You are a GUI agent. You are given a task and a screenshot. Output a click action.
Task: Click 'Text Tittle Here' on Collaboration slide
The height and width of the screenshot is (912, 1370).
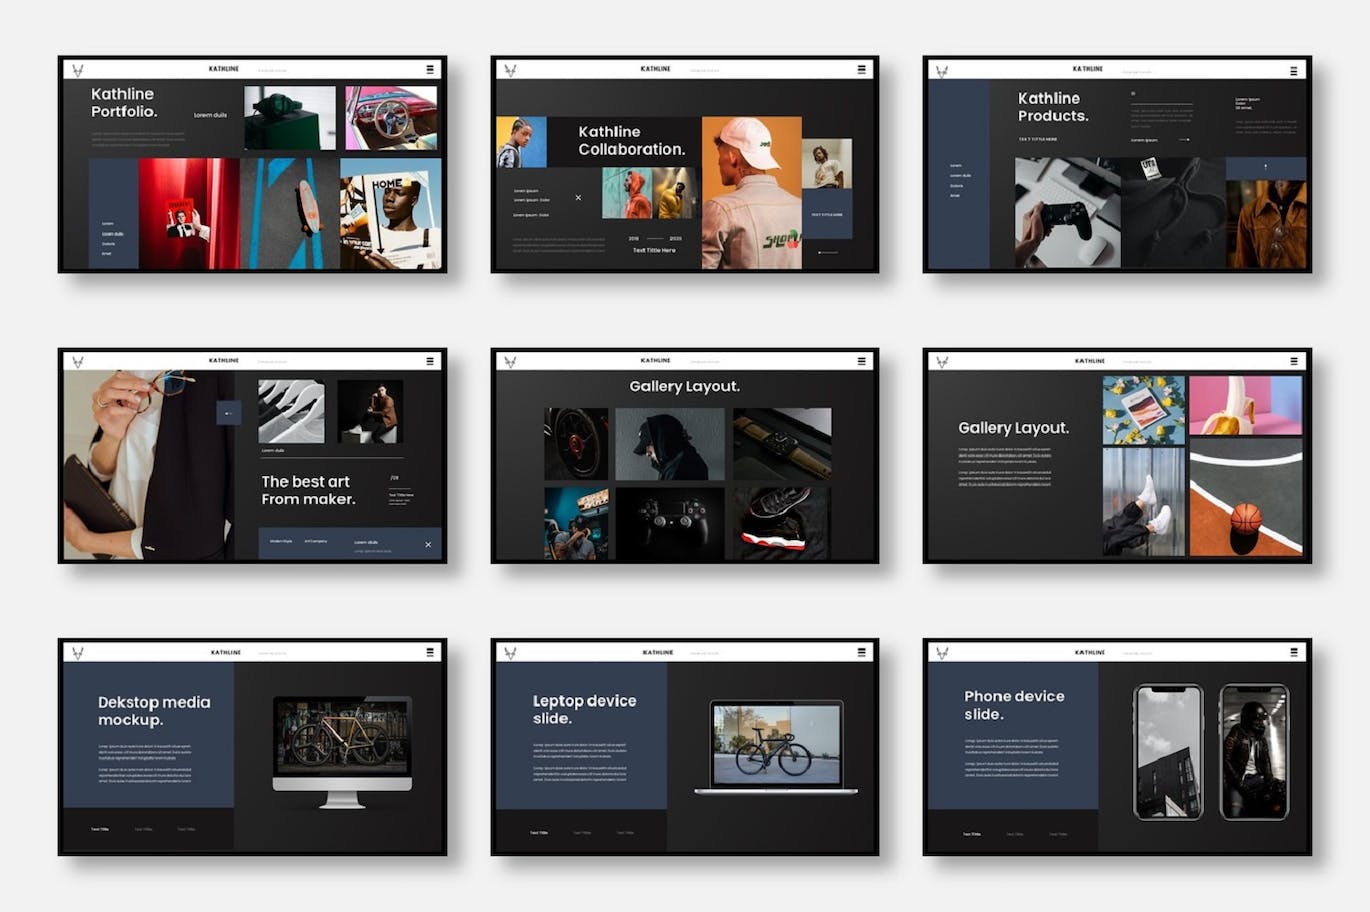click(654, 250)
